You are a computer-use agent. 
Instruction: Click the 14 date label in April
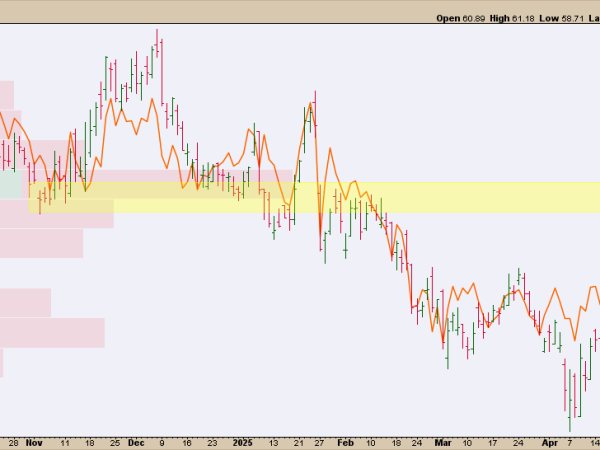(x=595, y=443)
